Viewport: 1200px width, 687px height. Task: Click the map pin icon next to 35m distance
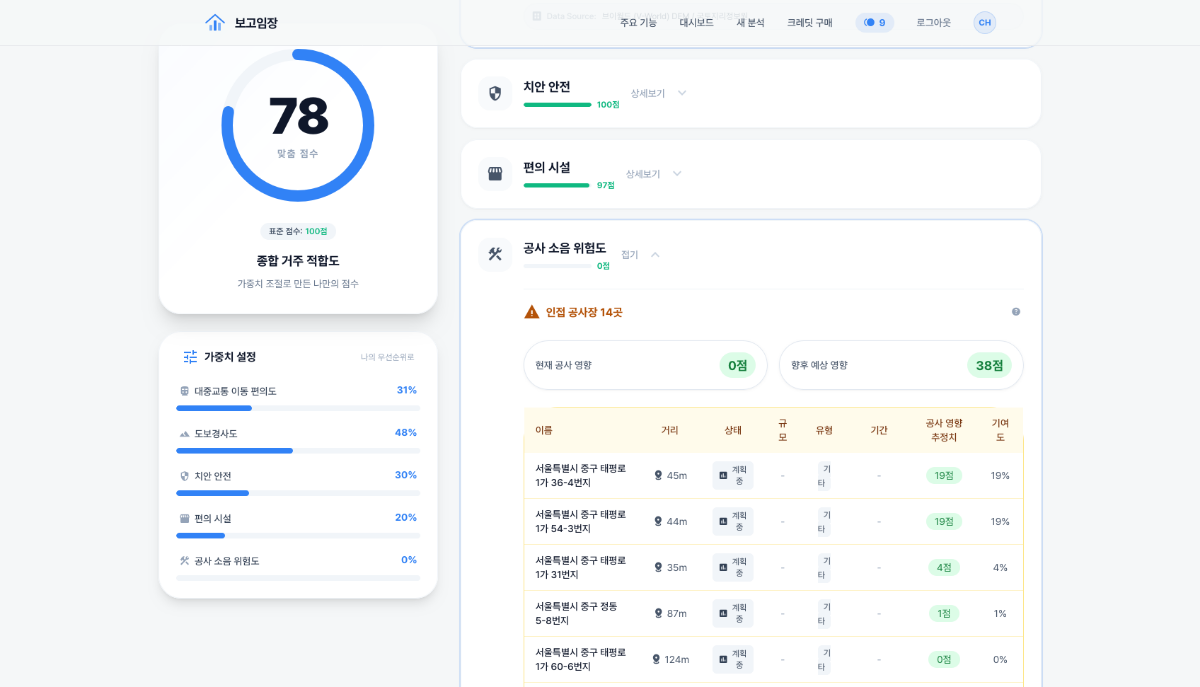pyautogui.click(x=658, y=567)
